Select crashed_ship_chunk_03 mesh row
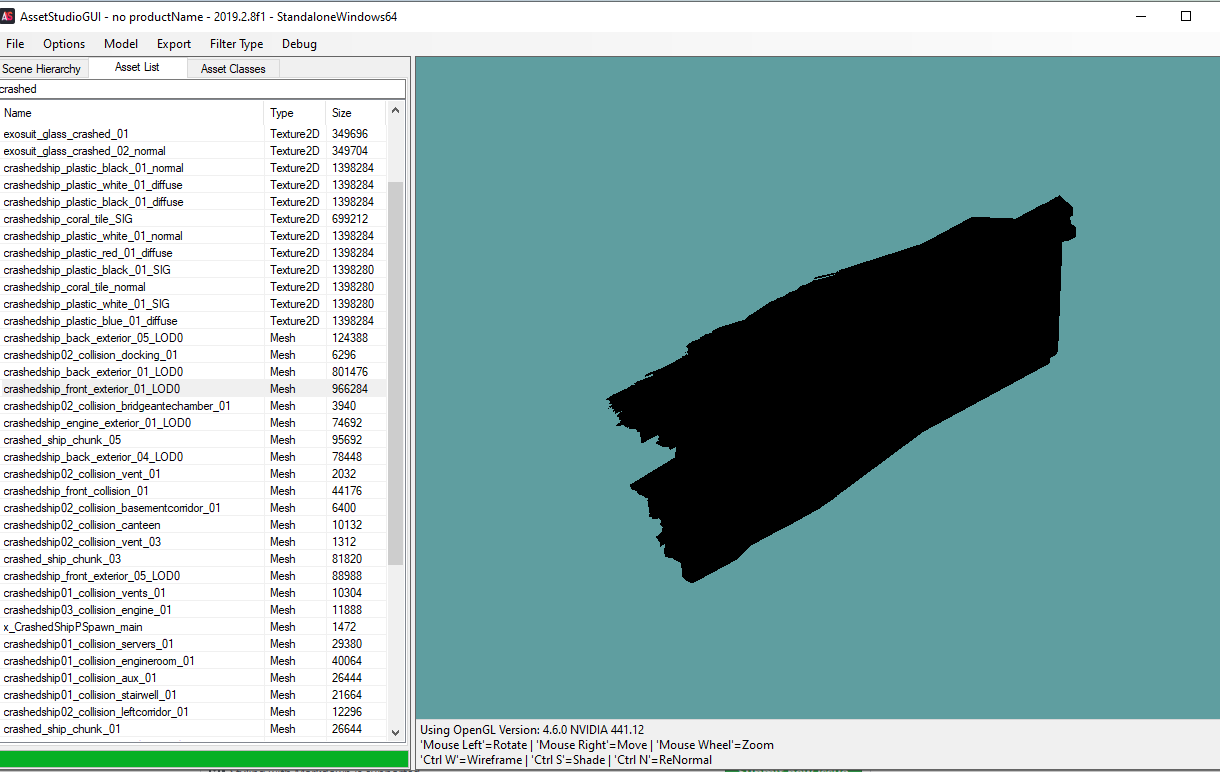This screenshot has width=1220, height=772. pyautogui.click(x=193, y=559)
